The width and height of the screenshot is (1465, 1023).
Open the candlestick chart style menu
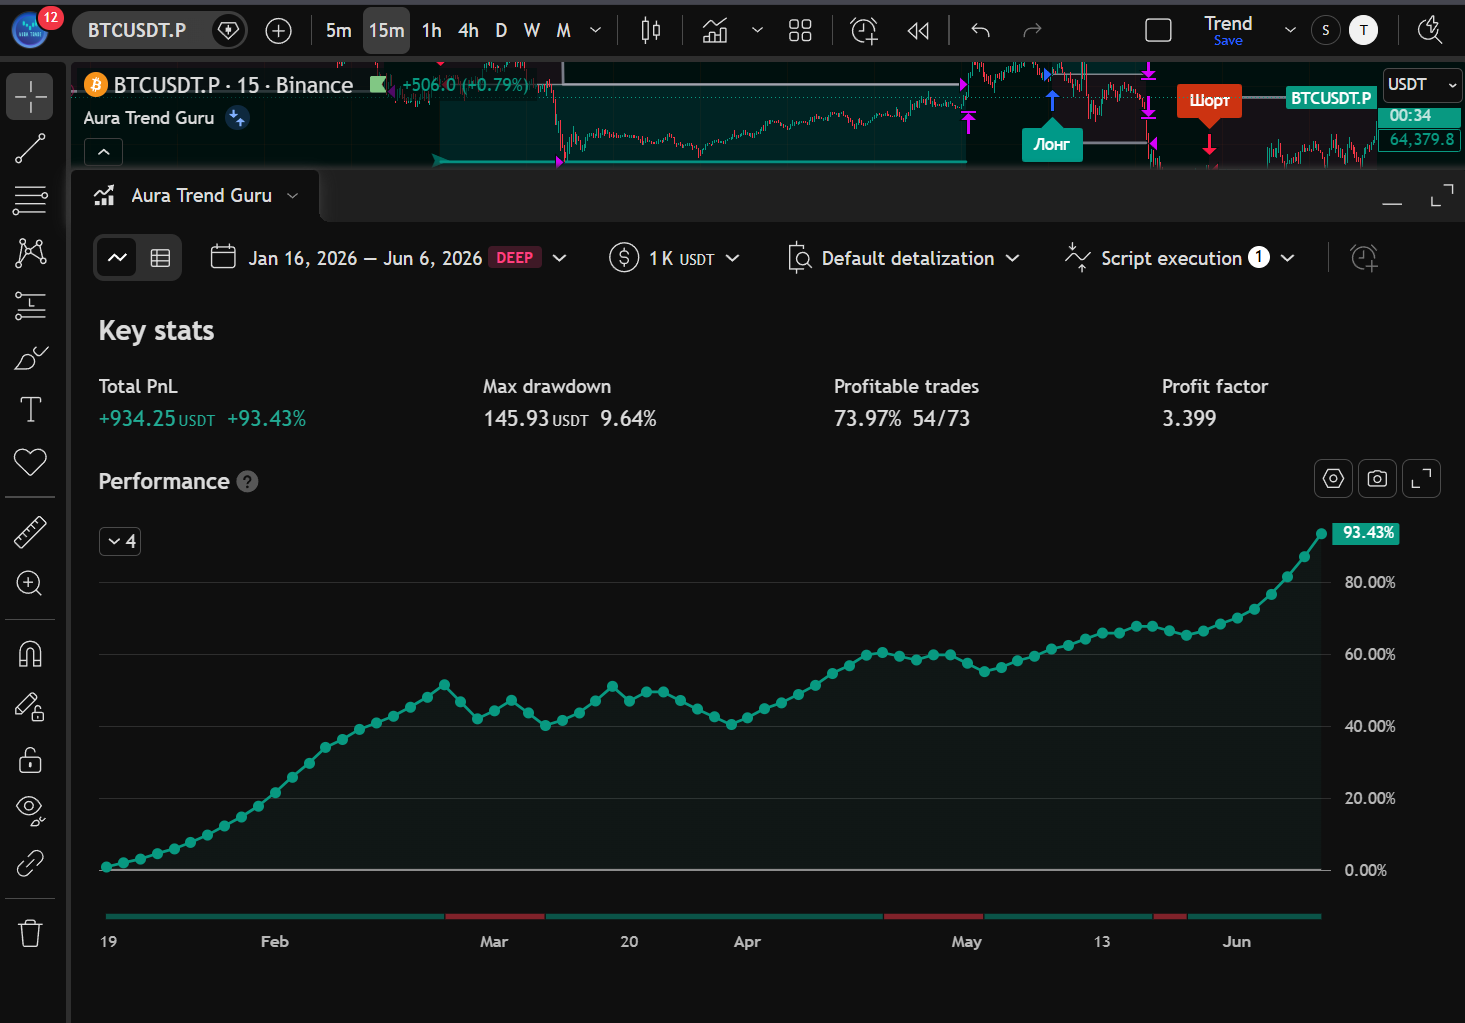(x=651, y=31)
